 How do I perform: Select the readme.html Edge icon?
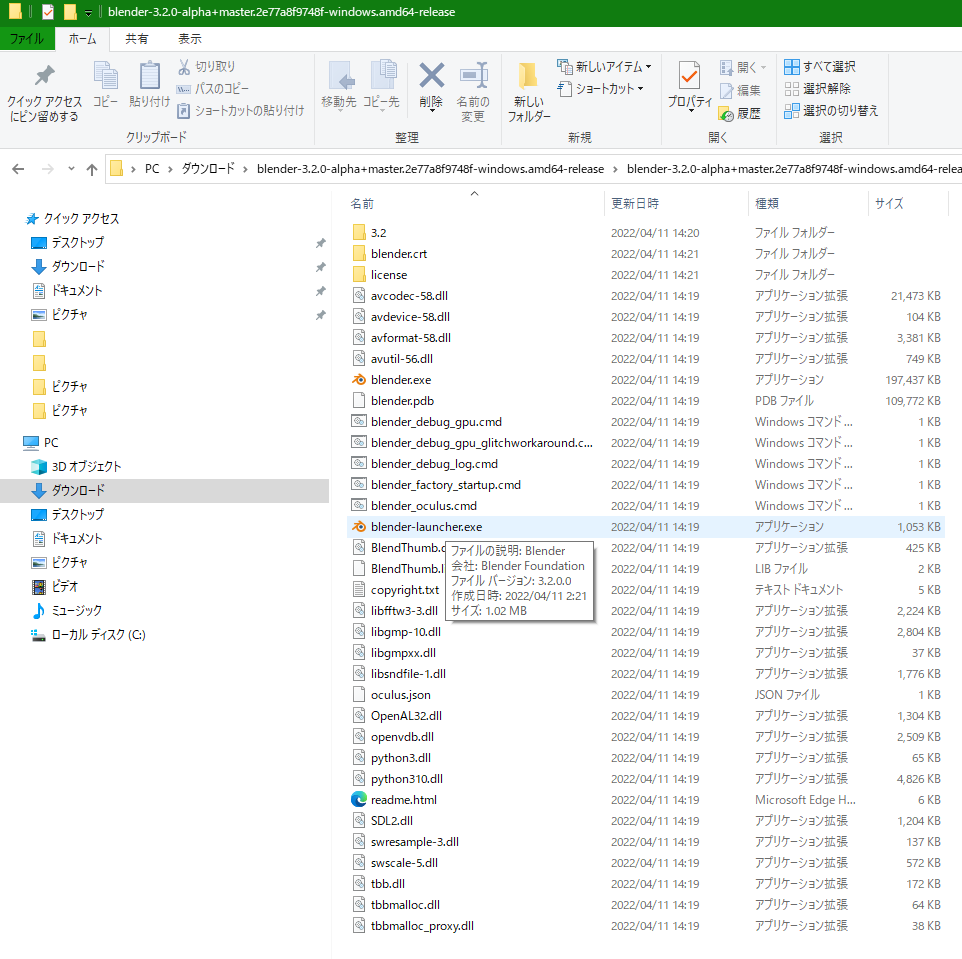click(359, 799)
